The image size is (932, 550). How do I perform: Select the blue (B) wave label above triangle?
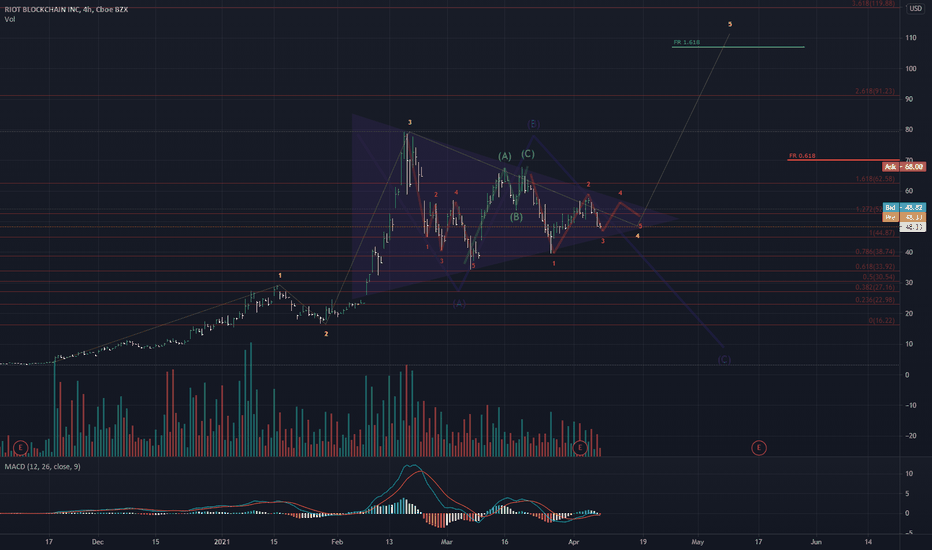[533, 124]
